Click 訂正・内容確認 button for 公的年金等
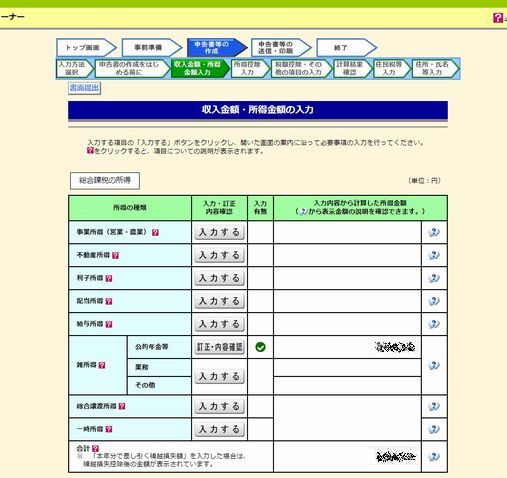 219,347
